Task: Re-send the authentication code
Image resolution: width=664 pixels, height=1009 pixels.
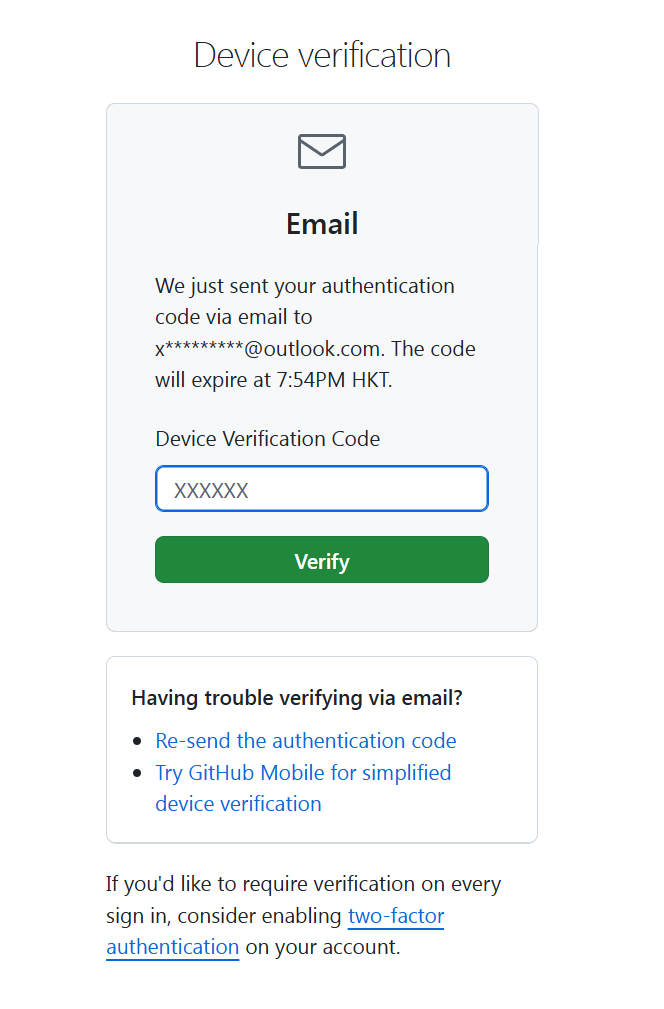Action: (306, 741)
